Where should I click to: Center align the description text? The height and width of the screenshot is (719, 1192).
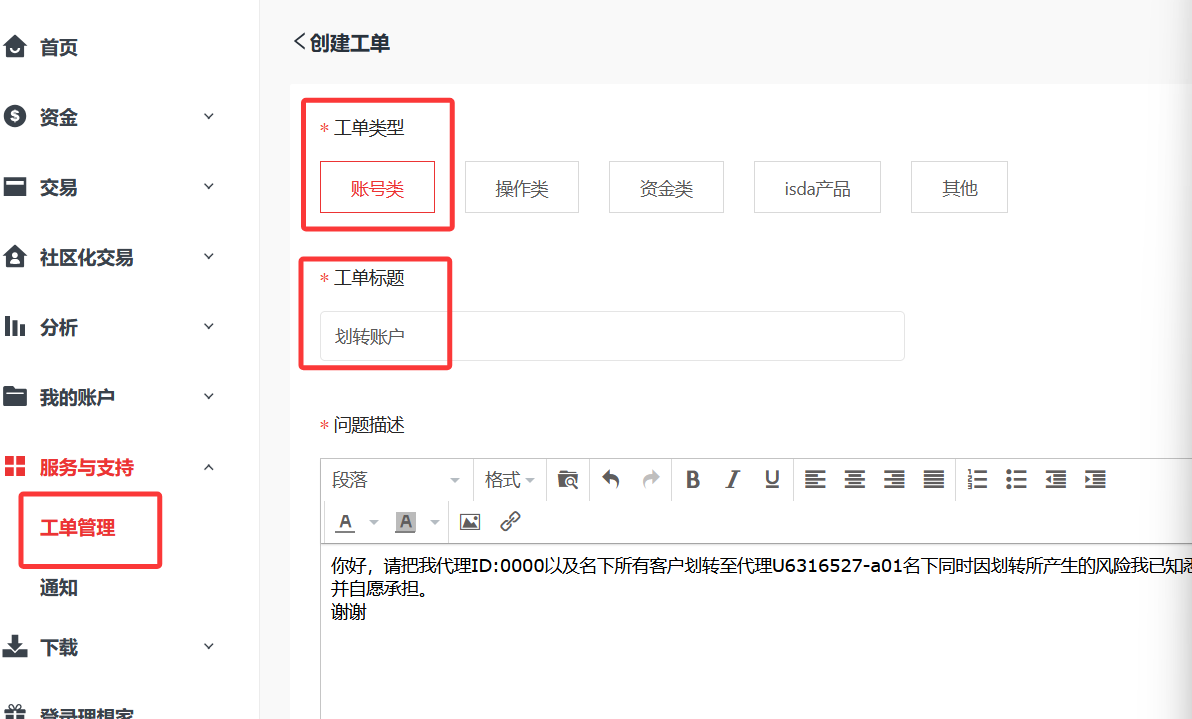pyautogui.click(x=854, y=480)
